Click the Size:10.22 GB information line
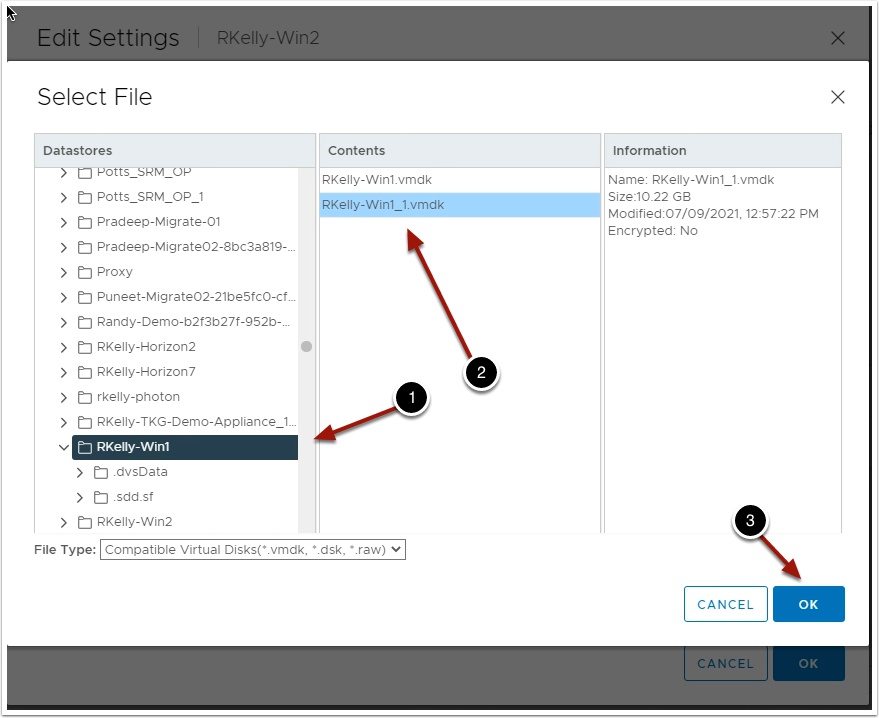The height and width of the screenshot is (718, 879). point(649,197)
